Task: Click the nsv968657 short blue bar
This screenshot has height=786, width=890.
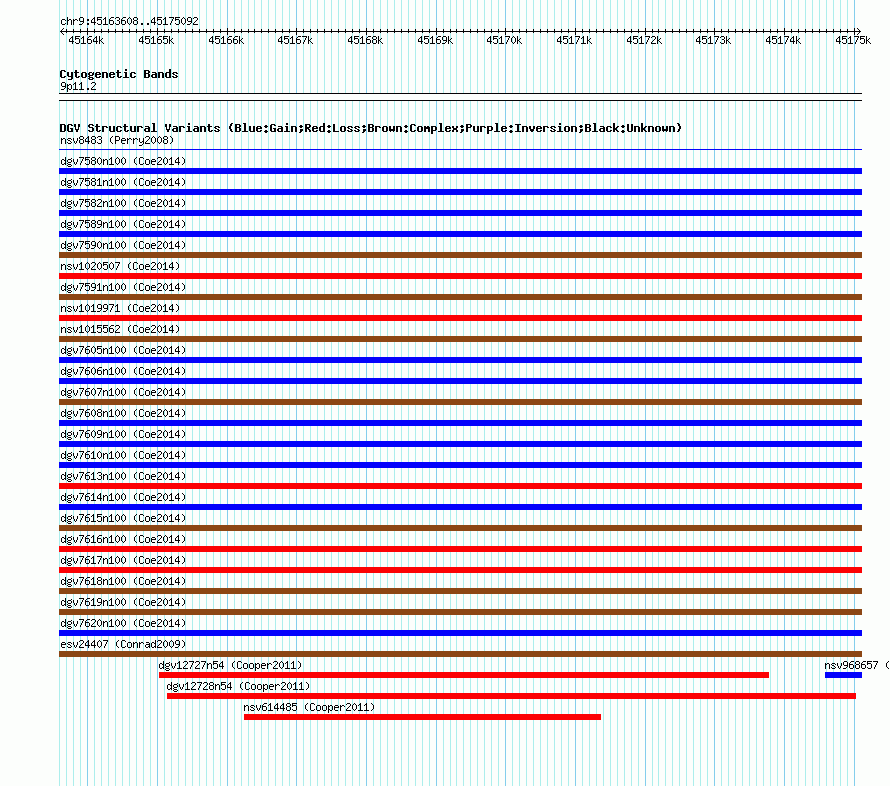Action: [x=843, y=675]
